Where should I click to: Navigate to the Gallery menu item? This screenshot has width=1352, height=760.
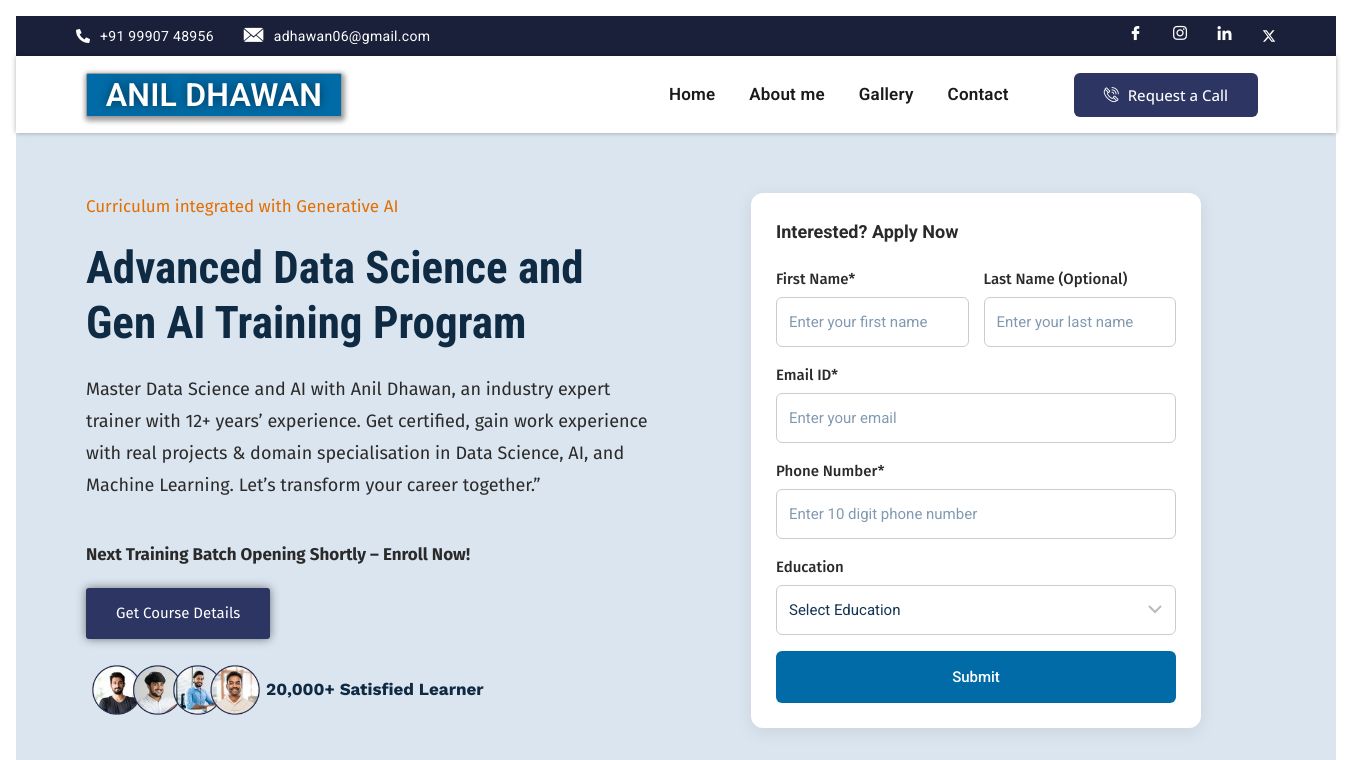886,94
